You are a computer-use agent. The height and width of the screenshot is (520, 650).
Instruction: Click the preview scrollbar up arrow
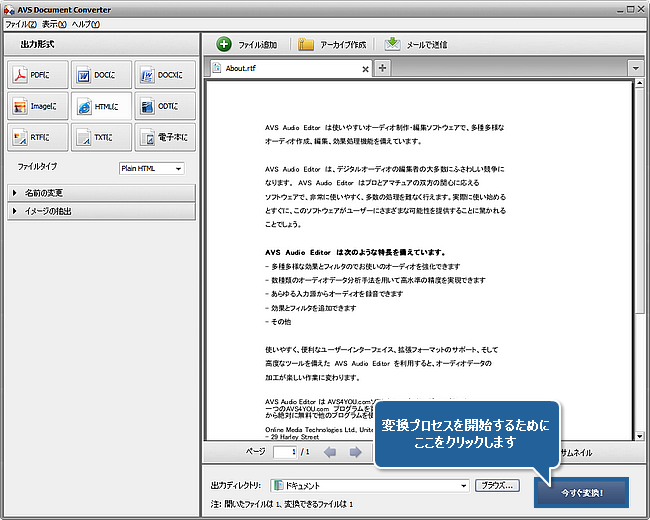[639, 83]
